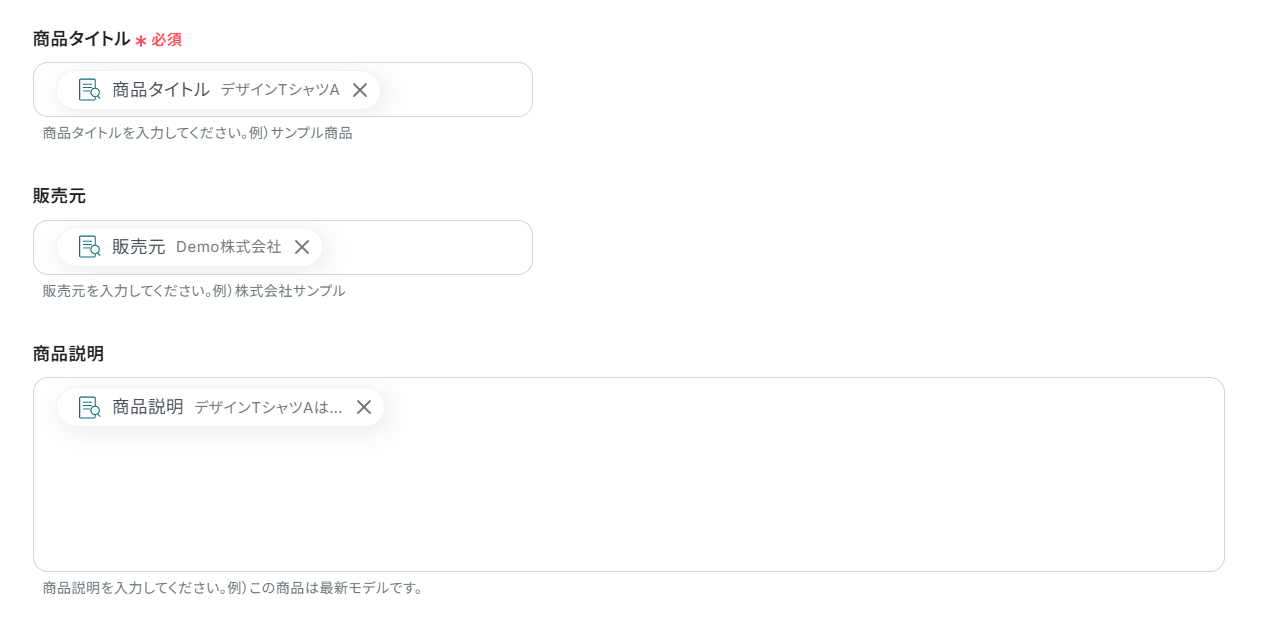Click the hint text mentioning 最新モデル

click(233, 588)
